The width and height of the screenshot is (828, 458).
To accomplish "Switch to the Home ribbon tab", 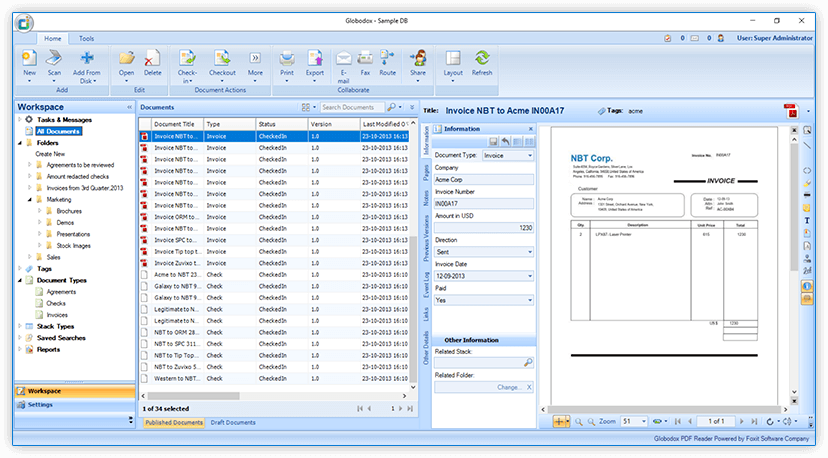I will click(52, 39).
